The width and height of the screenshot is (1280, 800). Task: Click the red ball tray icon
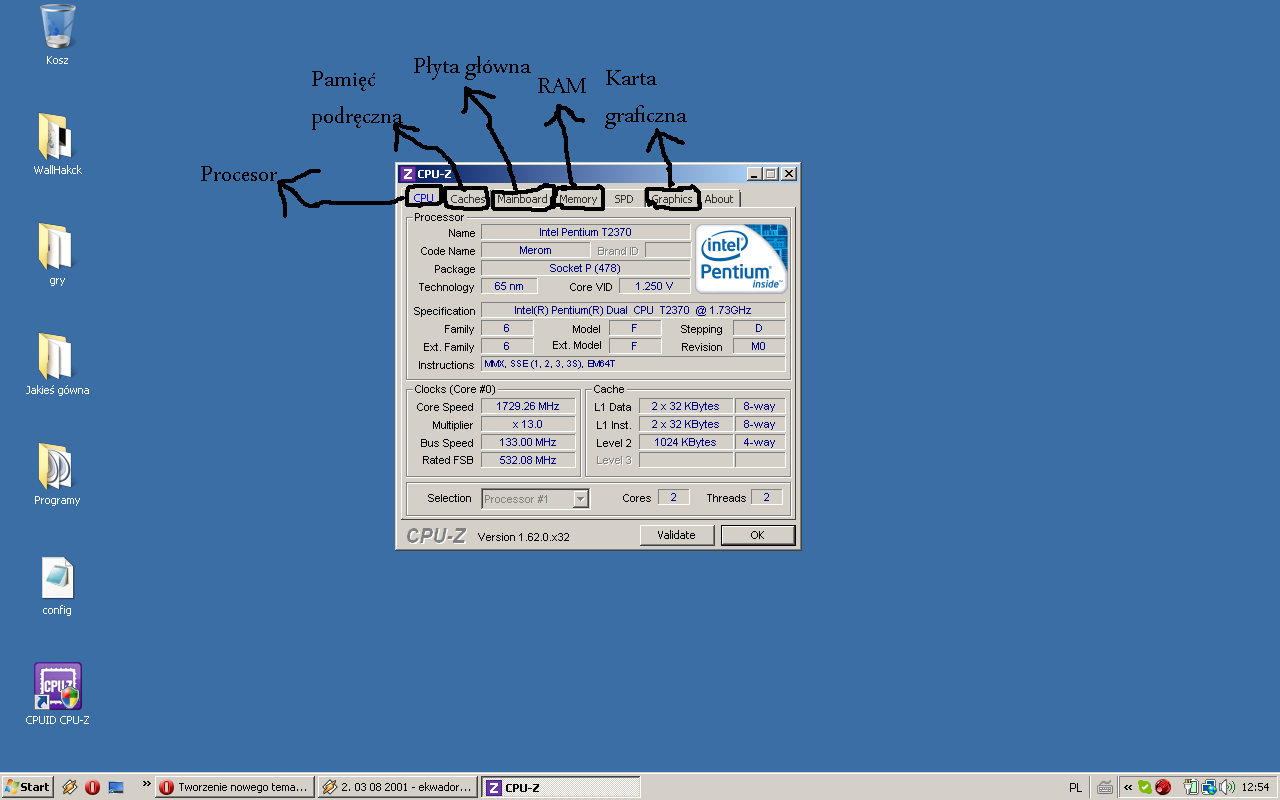click(x=1163, y=787)
